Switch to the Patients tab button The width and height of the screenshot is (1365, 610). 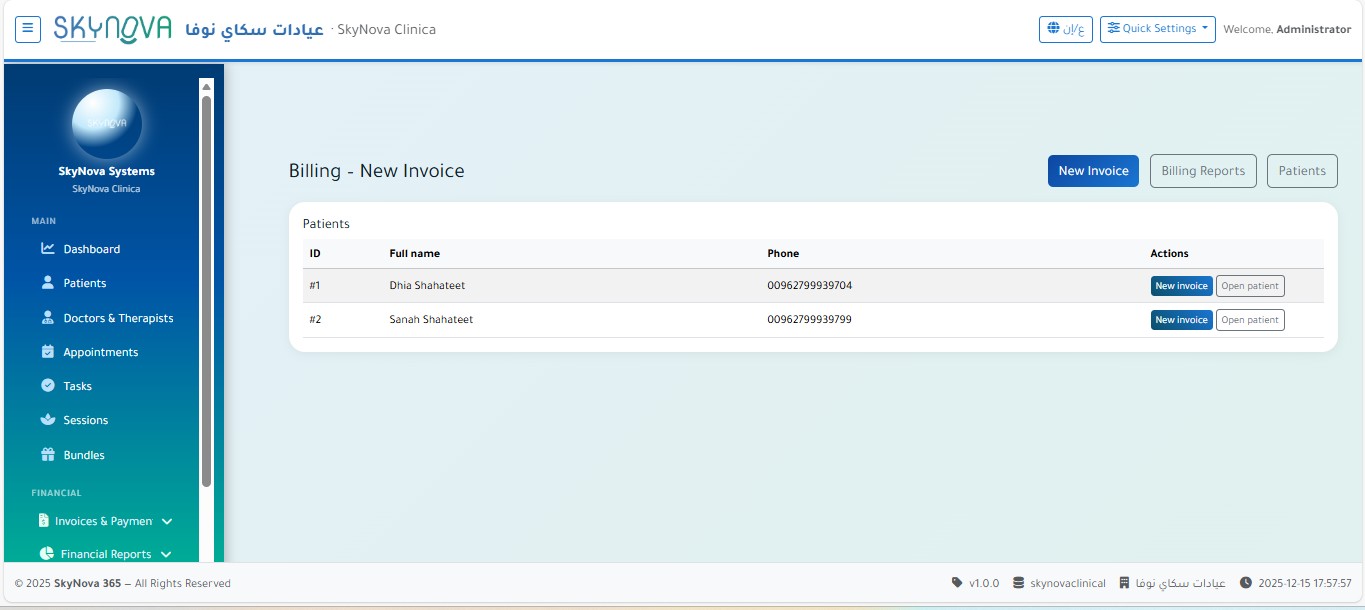(1301, 171)
